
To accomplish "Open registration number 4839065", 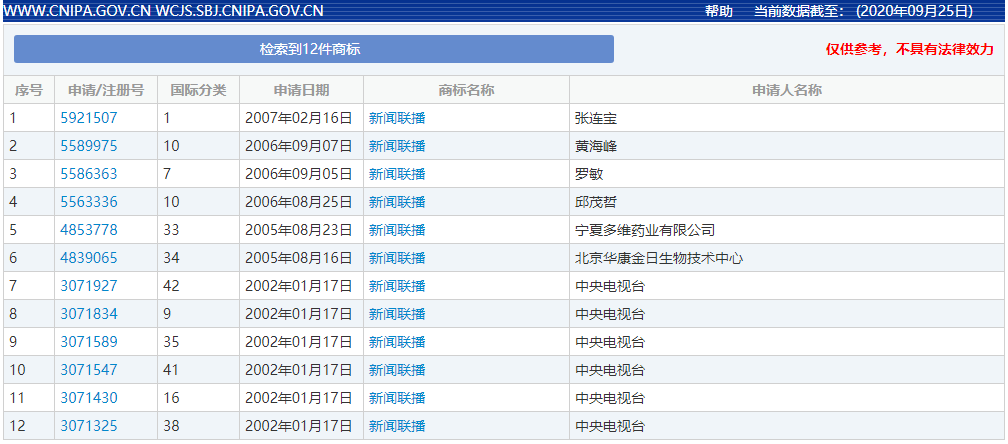I will click(89, 258).
